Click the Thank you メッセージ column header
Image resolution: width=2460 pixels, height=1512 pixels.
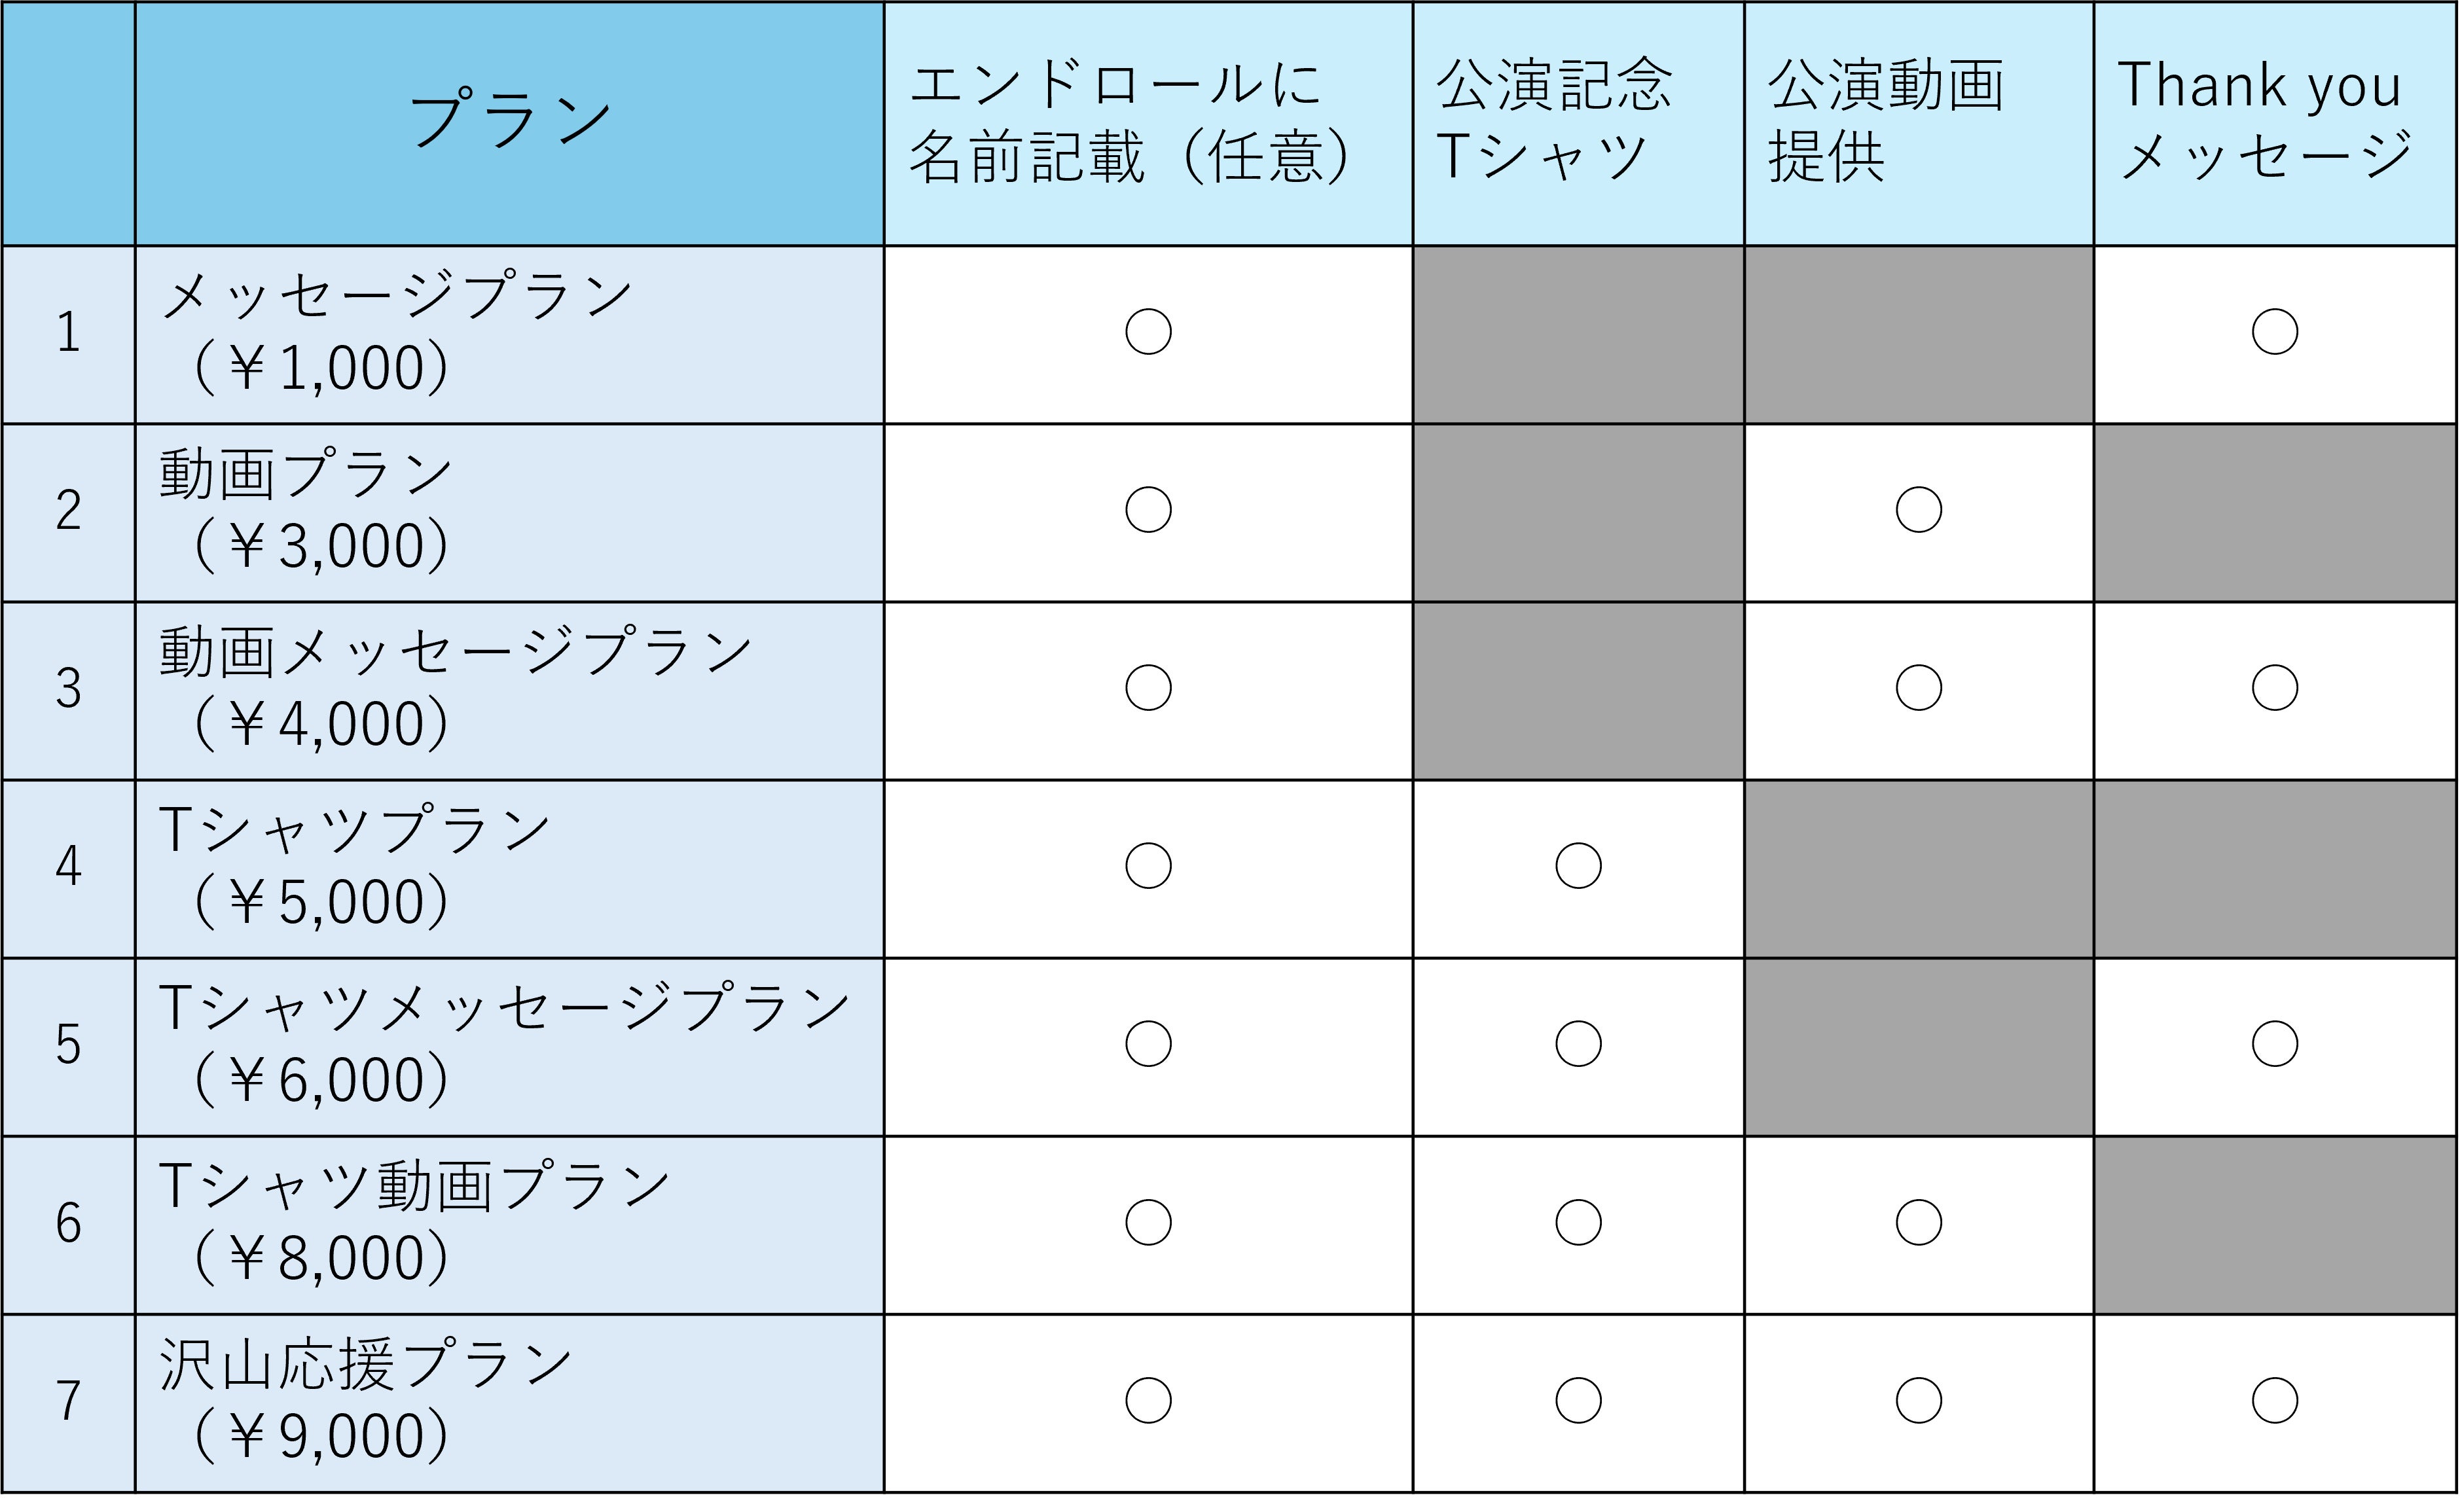pos(2274,122)
